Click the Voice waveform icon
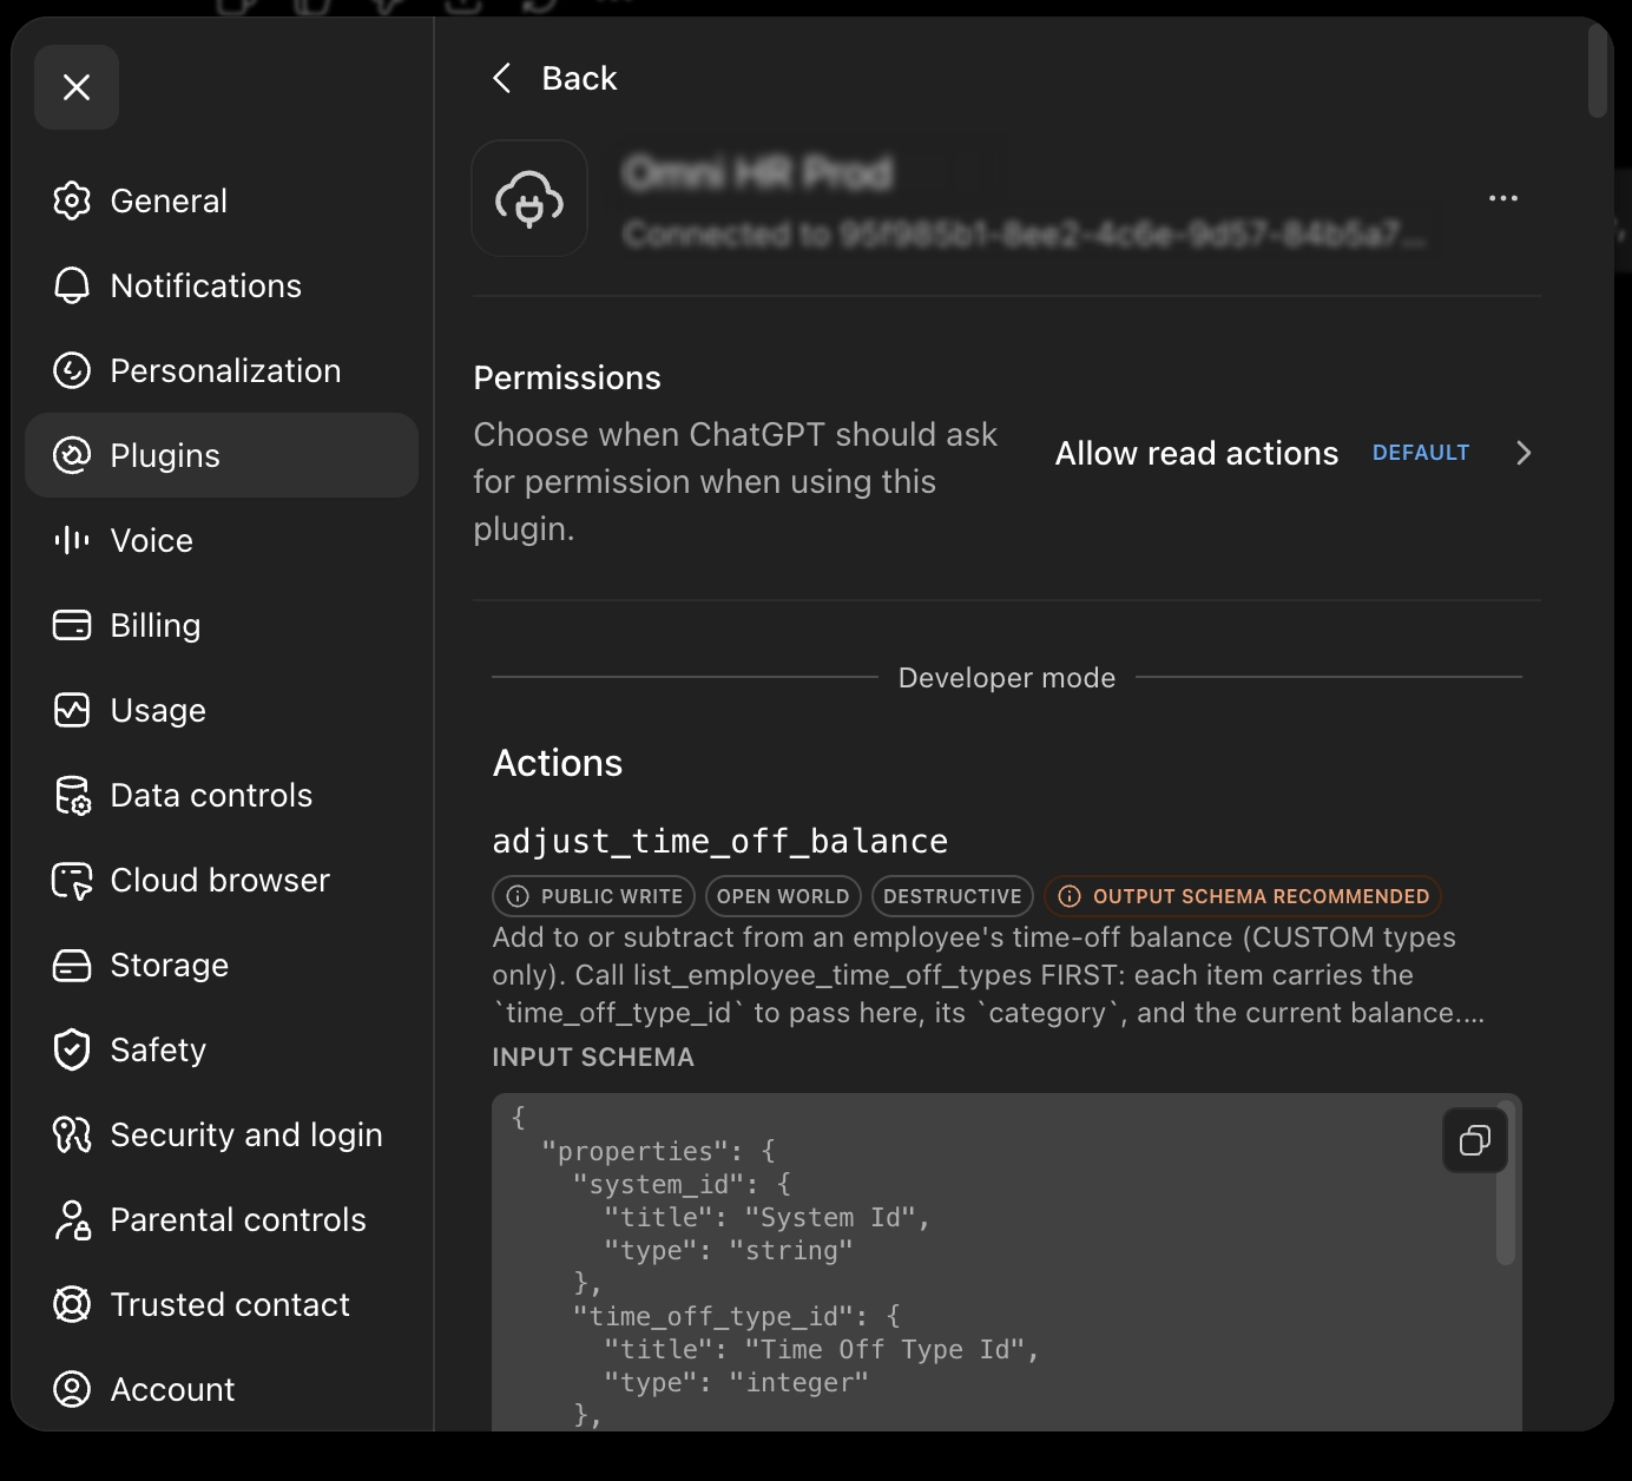Viewport: 1632px width, 1481px height. (72, 541)
